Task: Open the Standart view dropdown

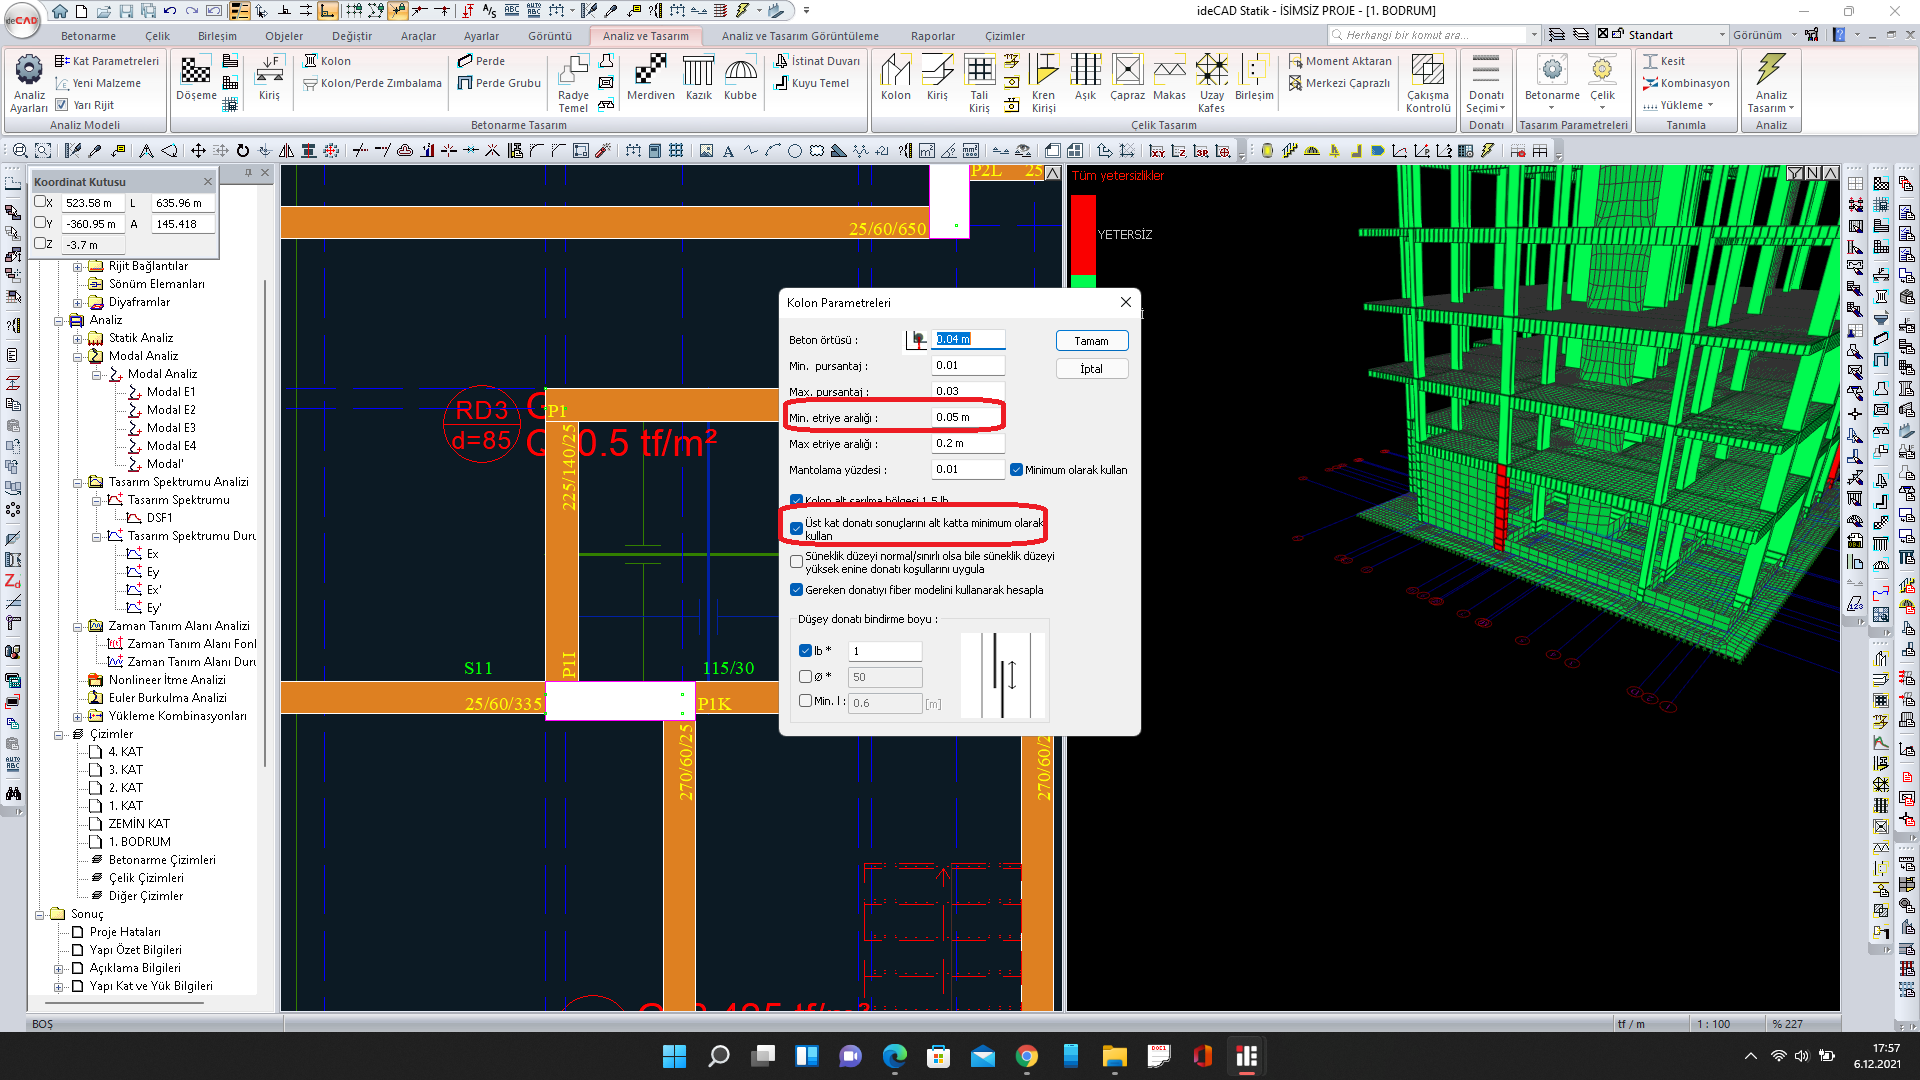Action: pos(1721,35)
